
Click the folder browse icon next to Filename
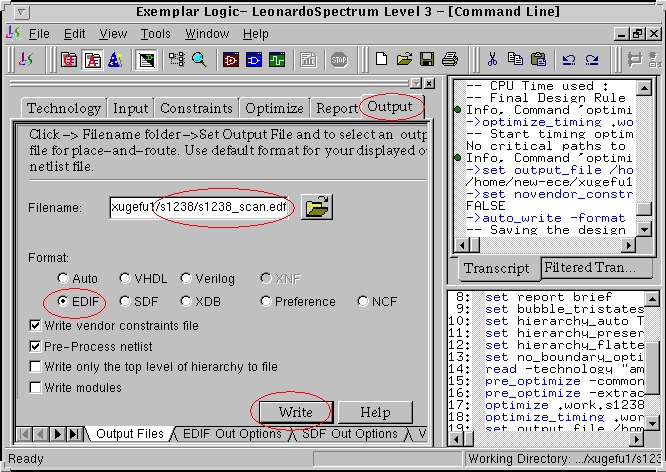click(x=317, y=207)
